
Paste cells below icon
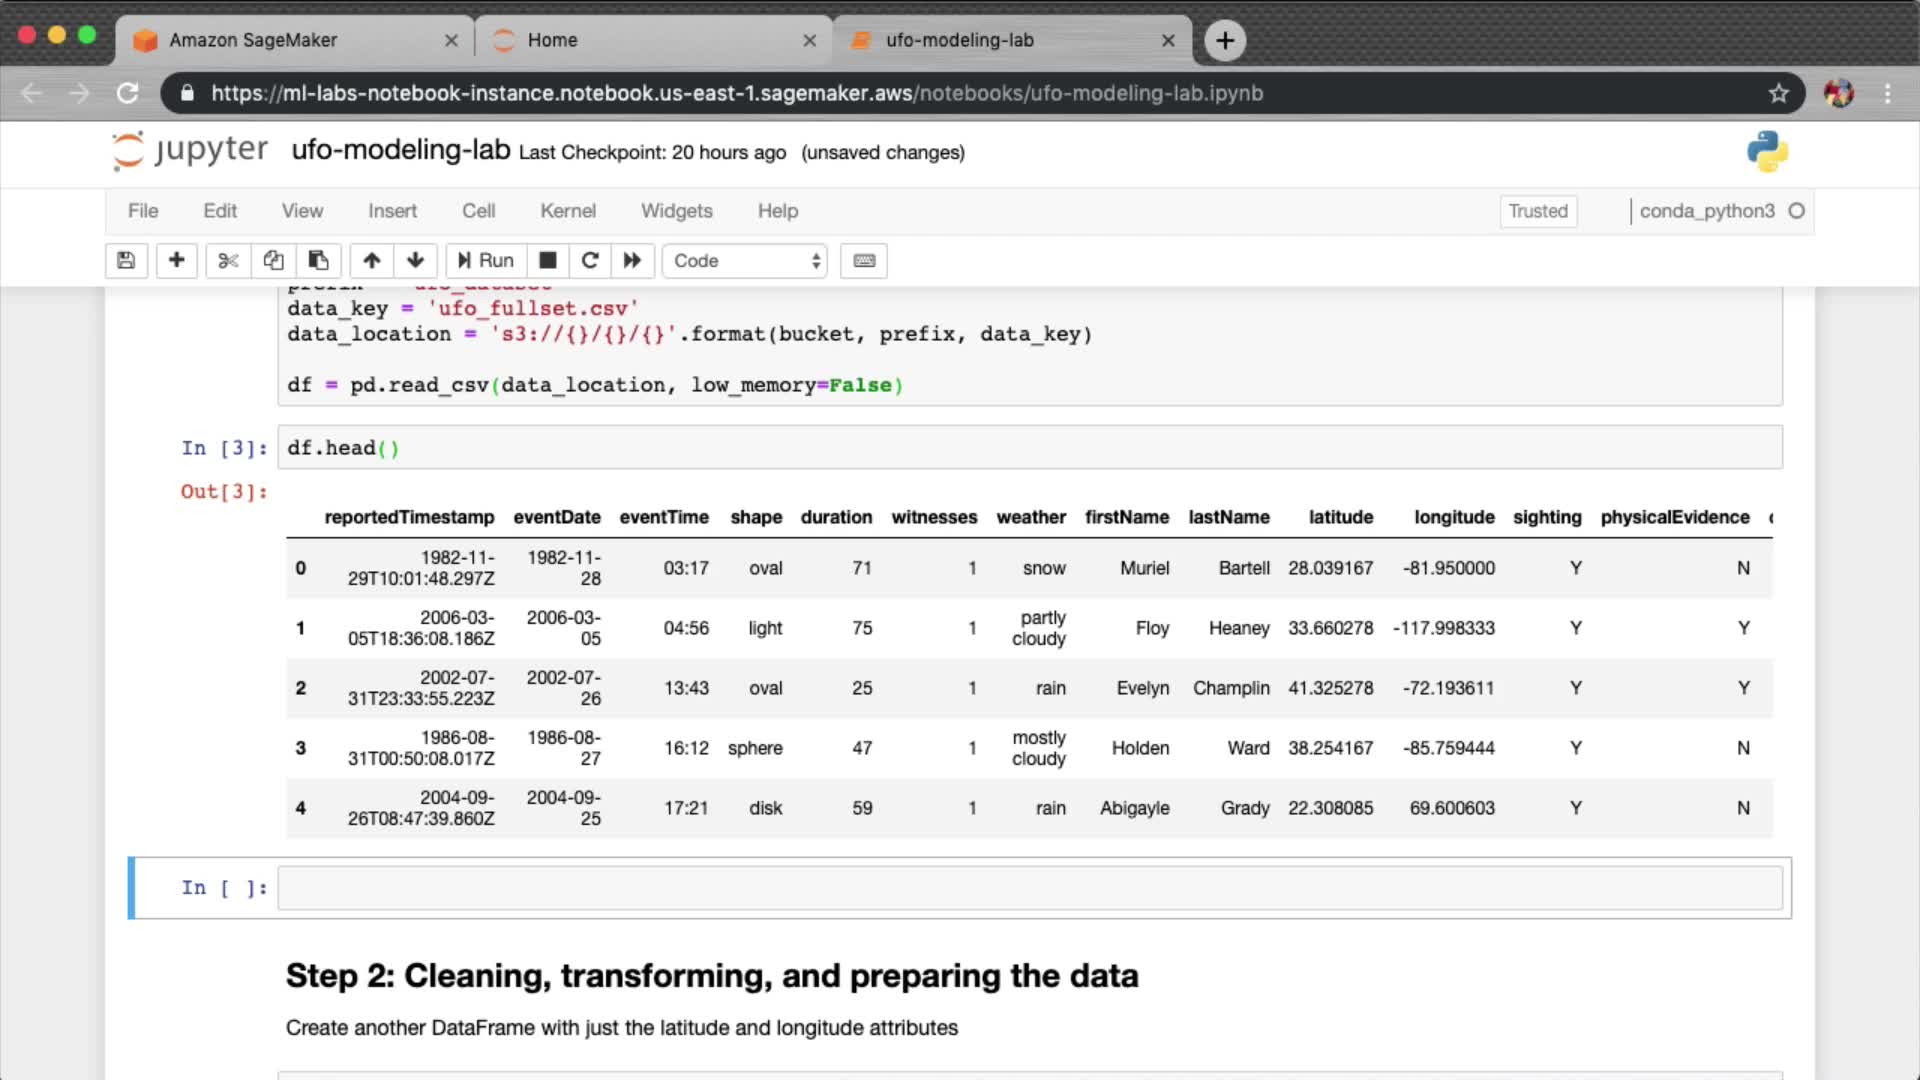coord(318,261)
